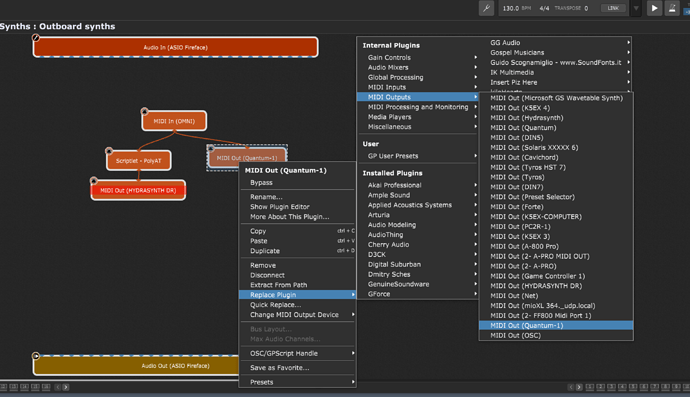Select MIDI Out (Hydrasynth)
This screenshot has width=690, height=397.
pos(556,118)
